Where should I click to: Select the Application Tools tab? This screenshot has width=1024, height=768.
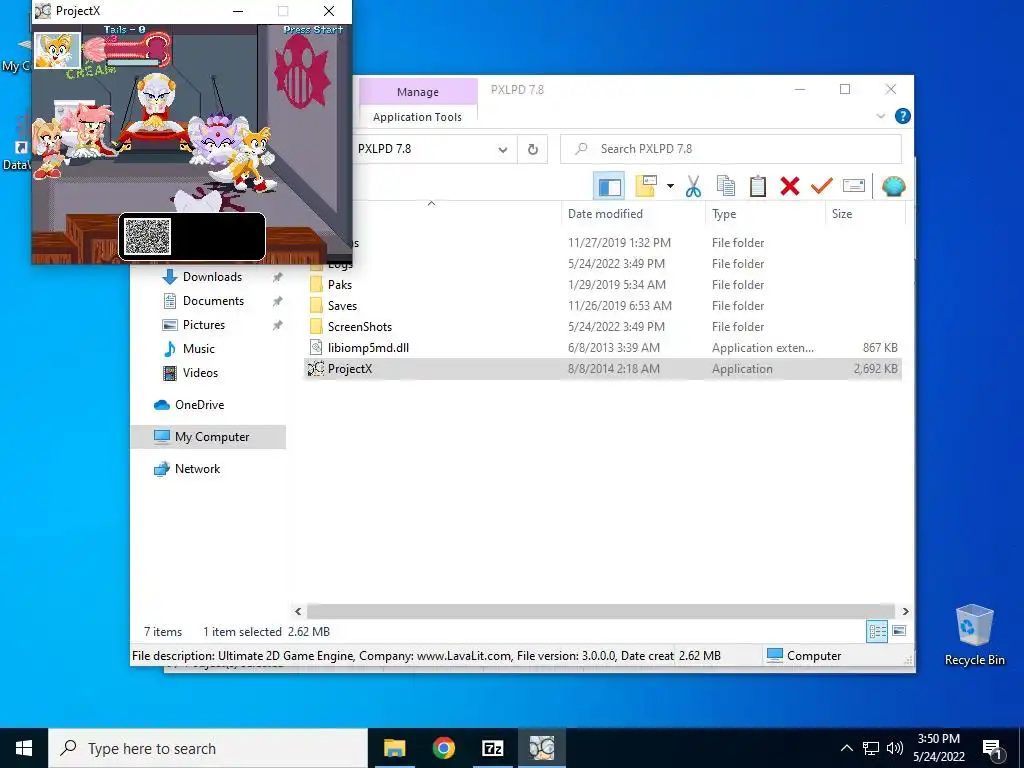[418, 117]
